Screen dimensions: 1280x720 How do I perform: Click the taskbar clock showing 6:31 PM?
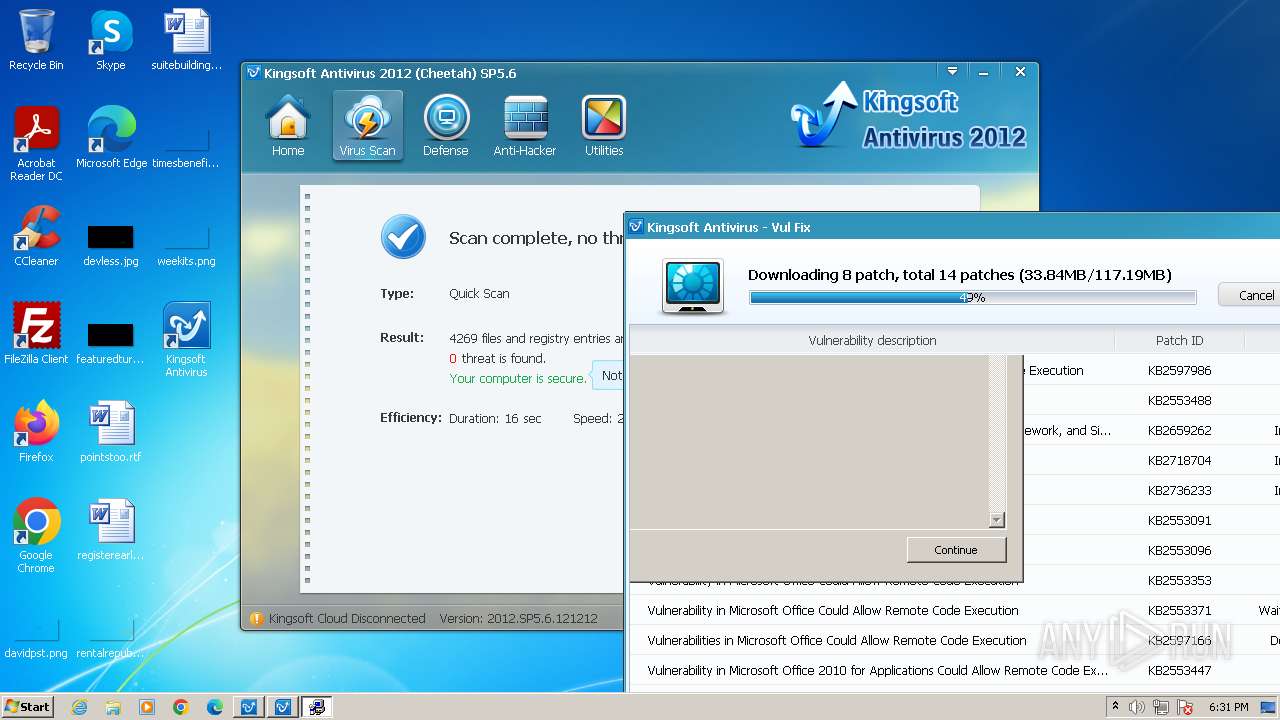(x=1228, y=707)
